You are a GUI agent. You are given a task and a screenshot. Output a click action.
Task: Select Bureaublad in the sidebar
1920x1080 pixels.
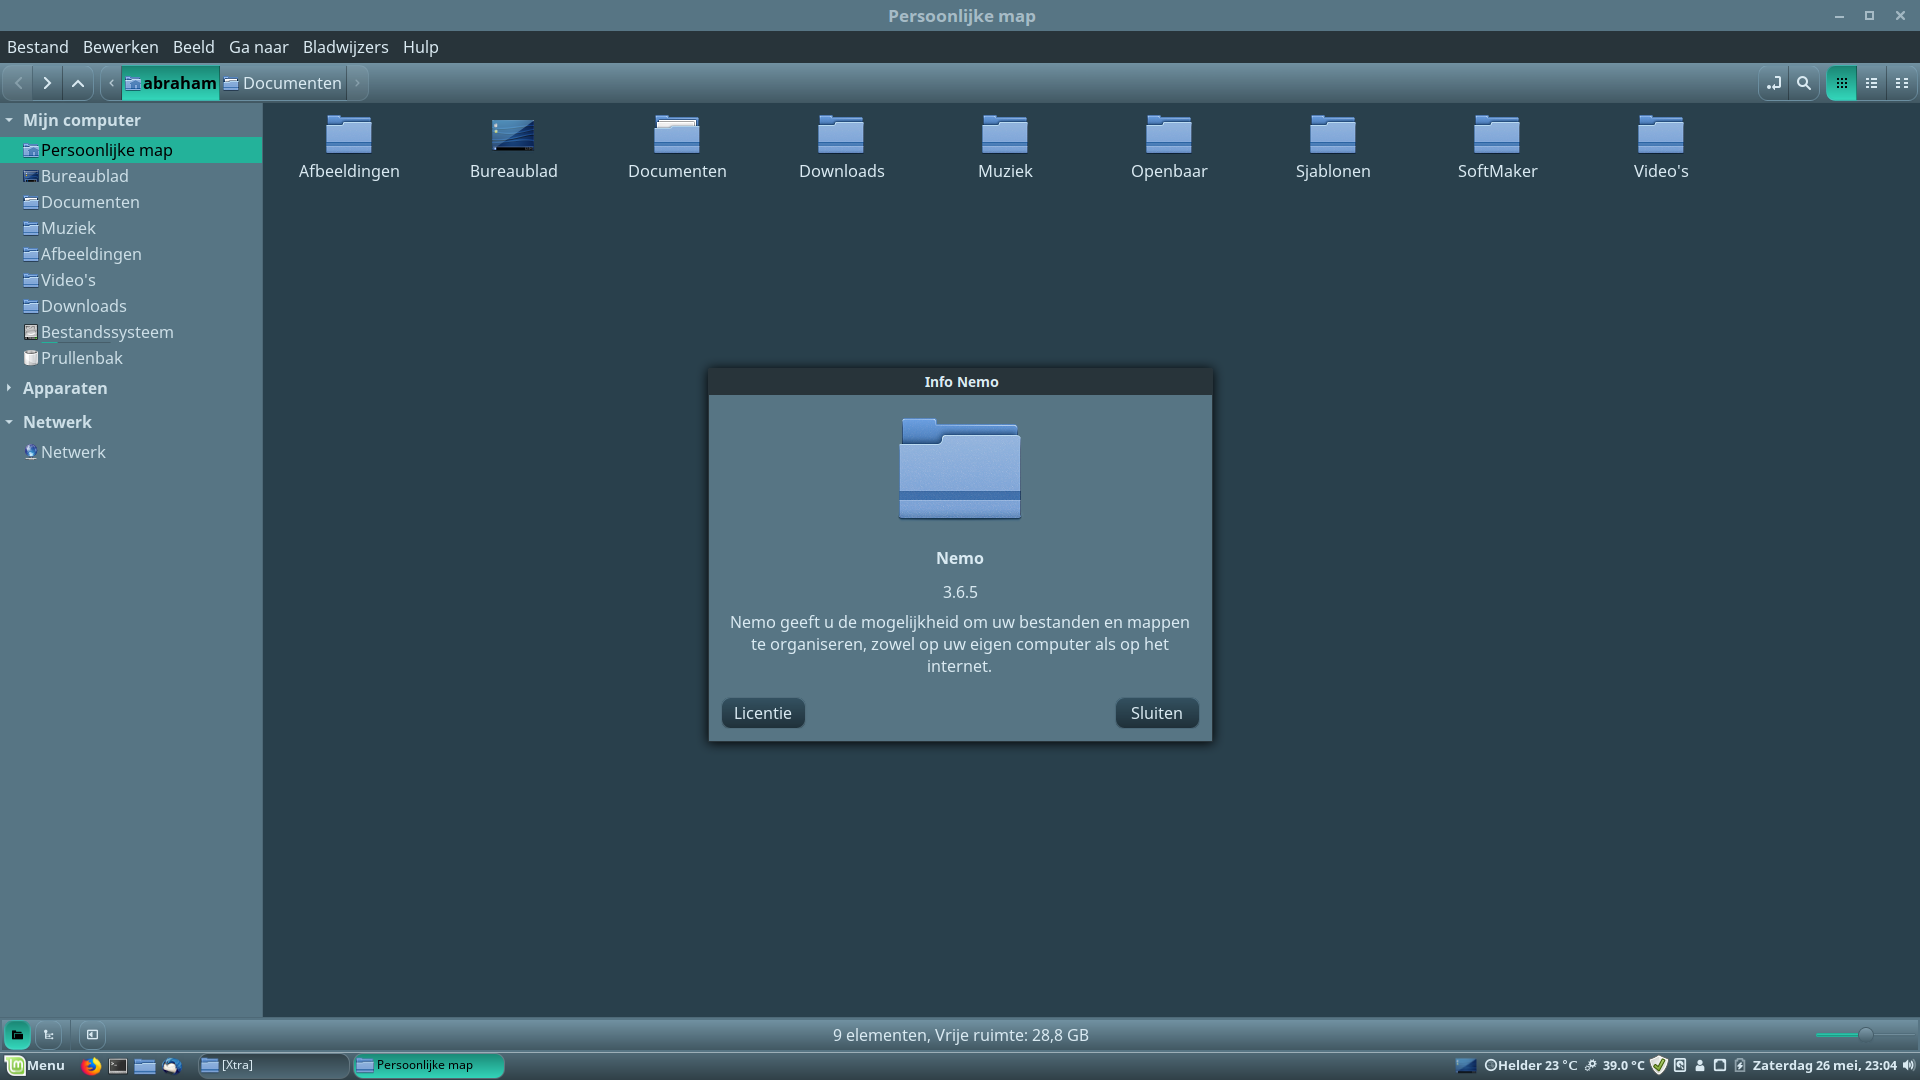[131, 176]
